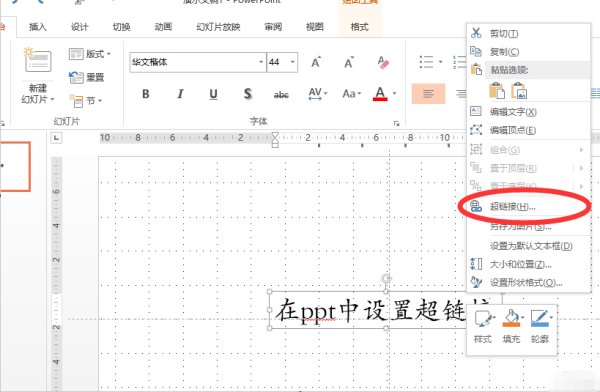Click the Outline (轮廓) mini toolbar icon
This screenshot has width=600, height=392.
540,326
